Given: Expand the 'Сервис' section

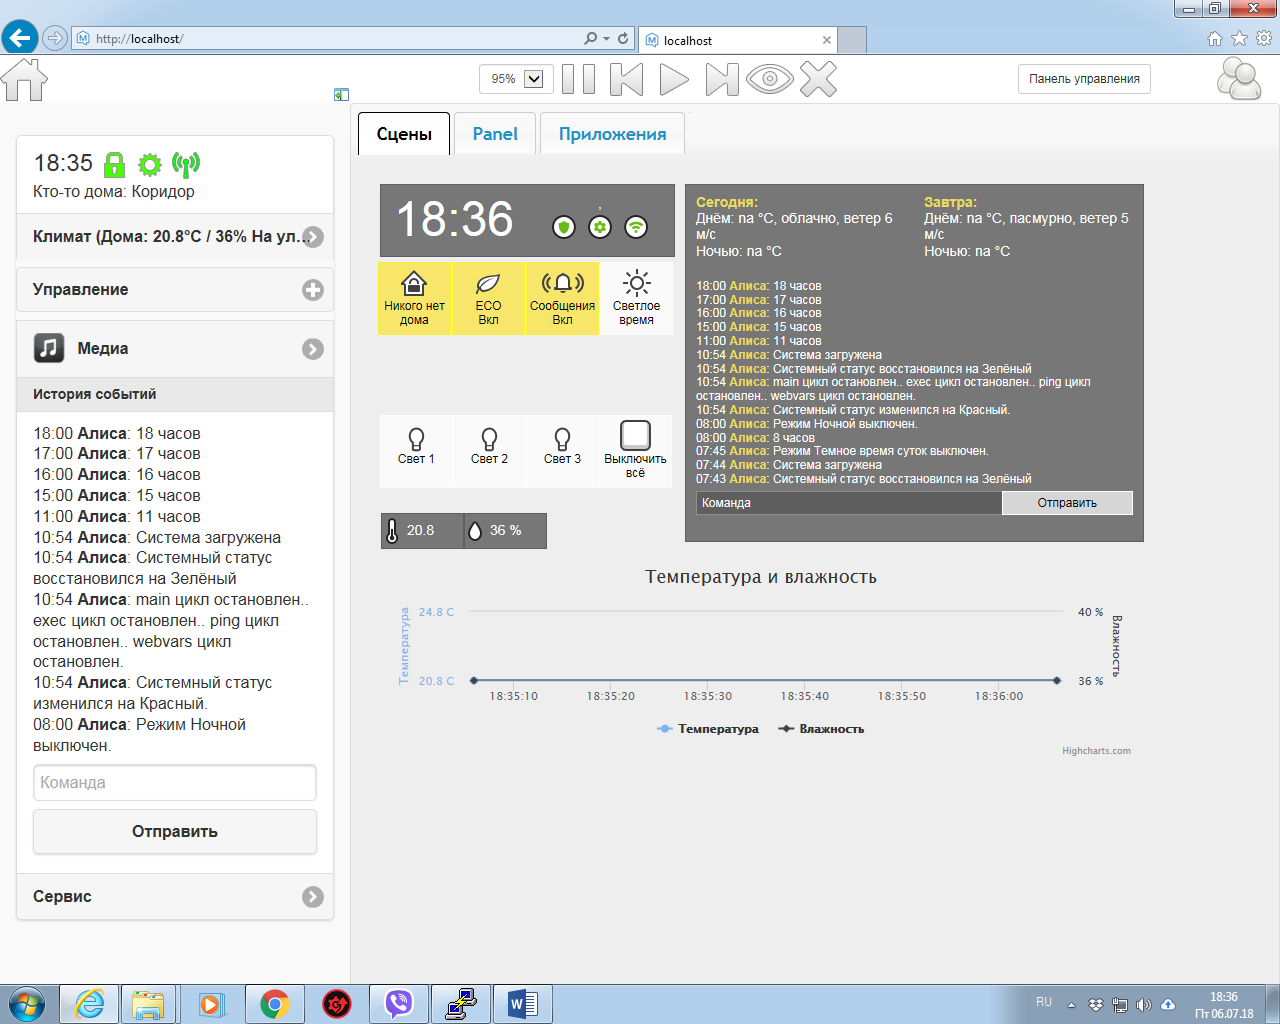Looking at the screenshot, I should (313, 897).
